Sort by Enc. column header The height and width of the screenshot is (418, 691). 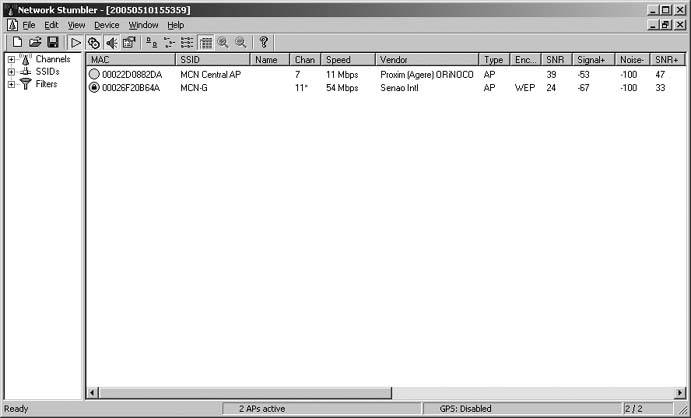526,59
